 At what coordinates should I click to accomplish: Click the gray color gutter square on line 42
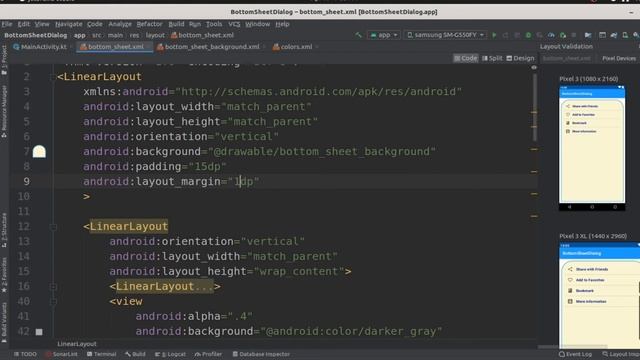[x=39, y=332]
